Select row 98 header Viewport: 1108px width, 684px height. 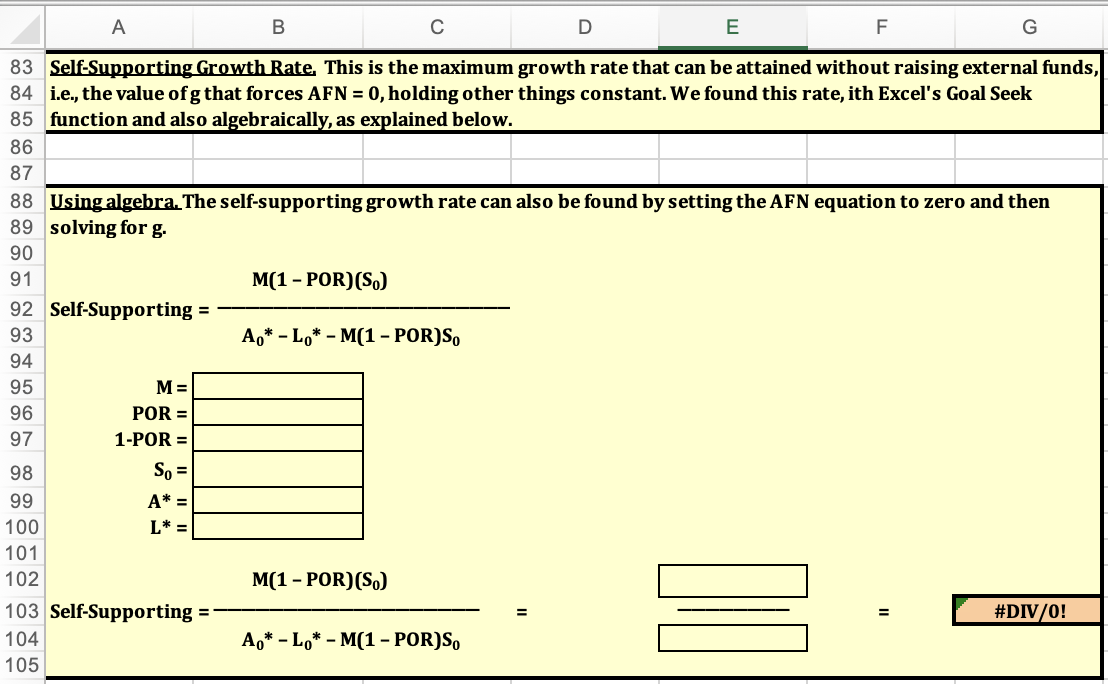22,472
